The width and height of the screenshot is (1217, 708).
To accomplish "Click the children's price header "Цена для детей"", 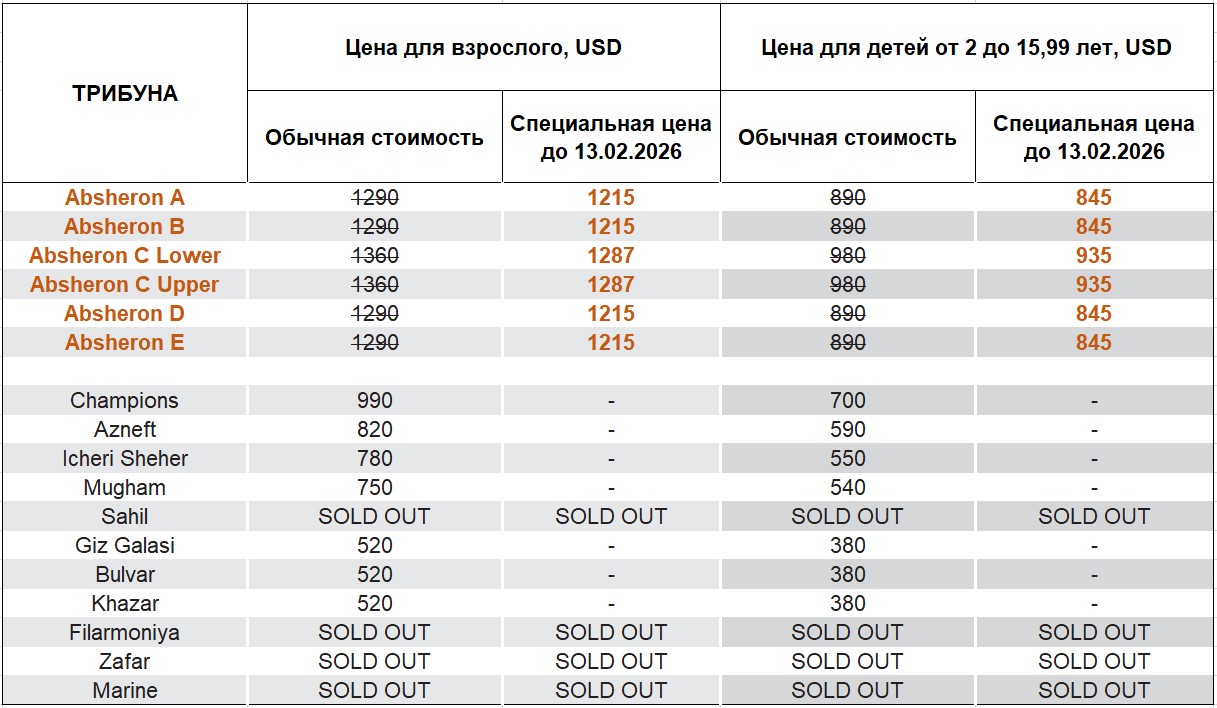I will tap(966, 48).
